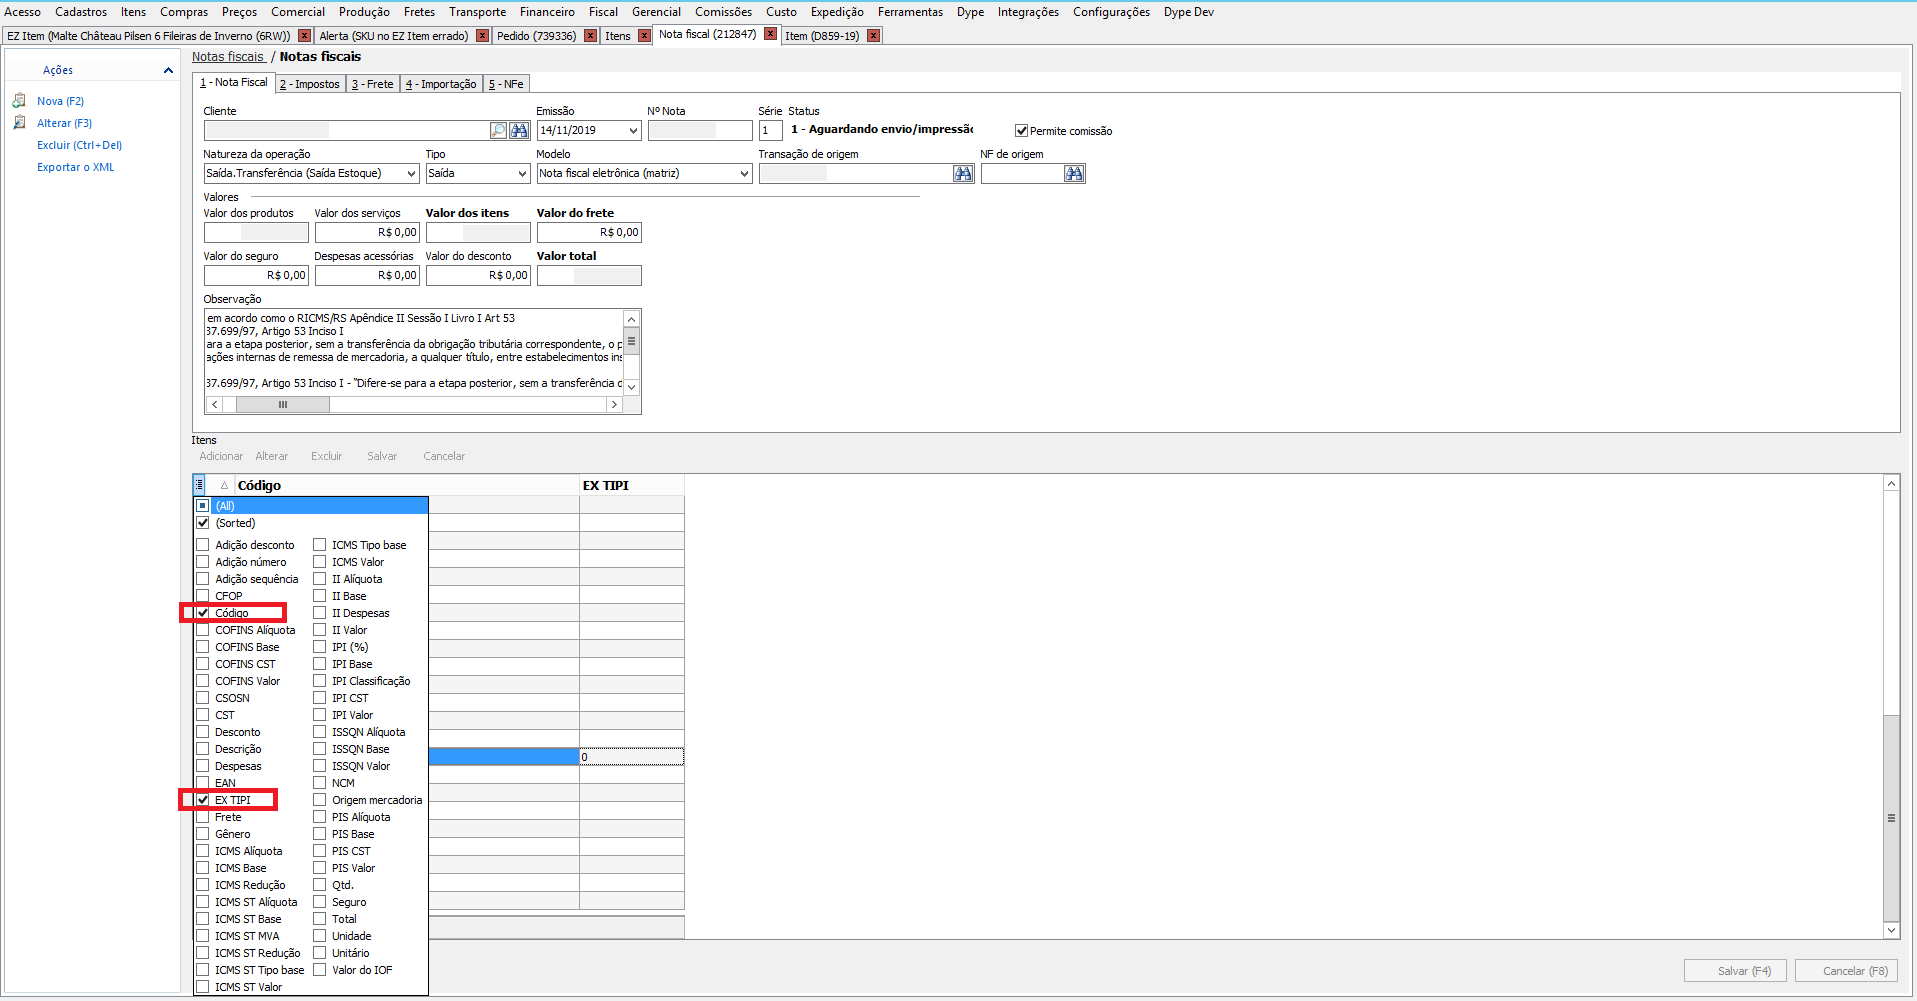
Task: Open the Fiscal menu
Action: tap(603, 12)
